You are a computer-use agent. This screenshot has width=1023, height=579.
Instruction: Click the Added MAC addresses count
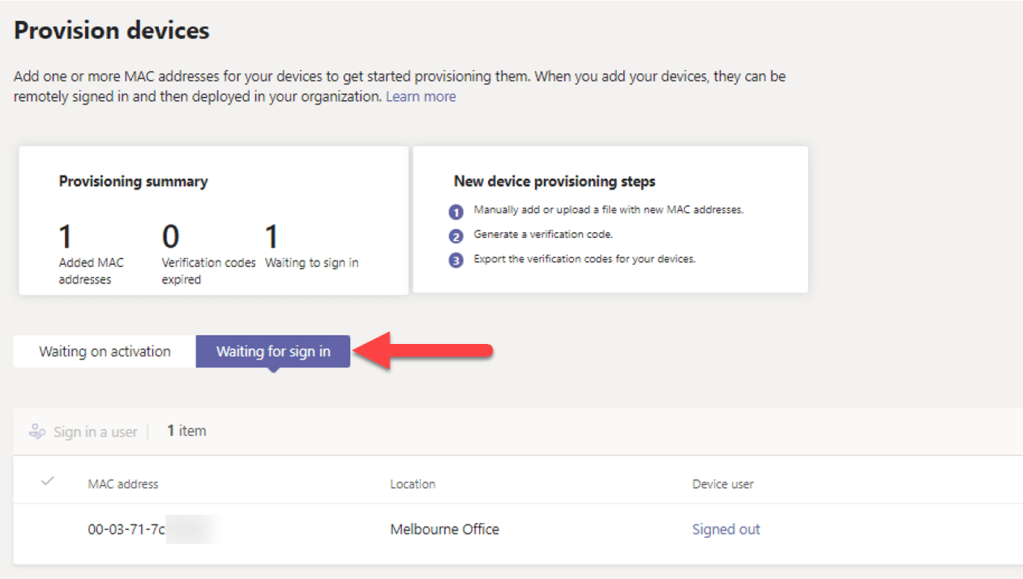pyautogui.click(x=66, y=238)
